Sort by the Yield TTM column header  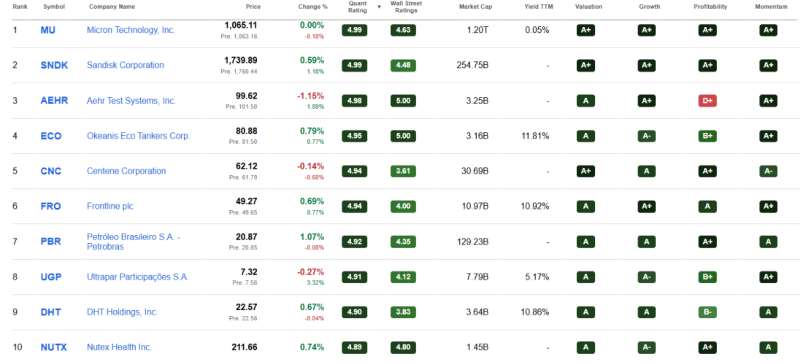click(538, 7)
